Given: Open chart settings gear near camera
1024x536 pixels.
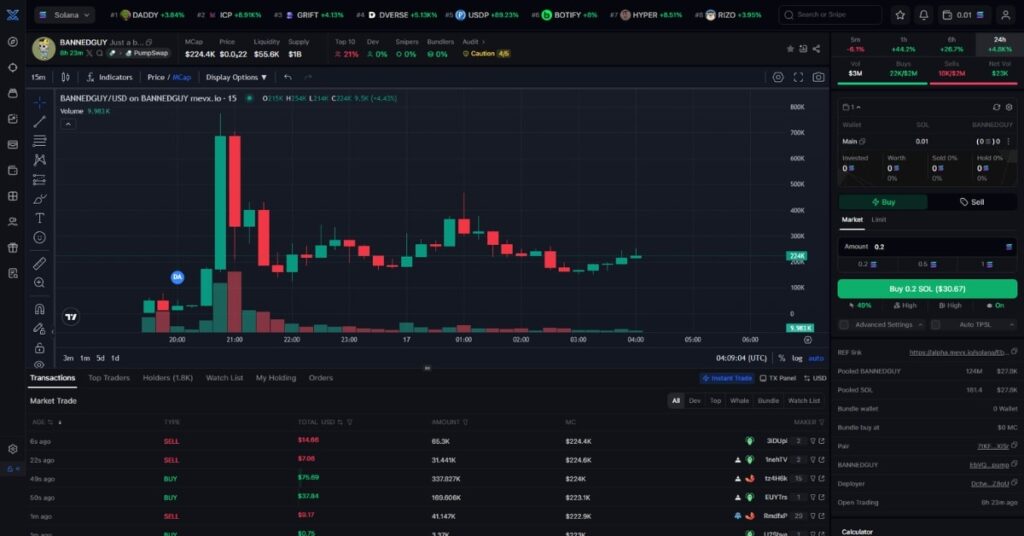Looking at the screenshot, I should click(x=778, y=77).
